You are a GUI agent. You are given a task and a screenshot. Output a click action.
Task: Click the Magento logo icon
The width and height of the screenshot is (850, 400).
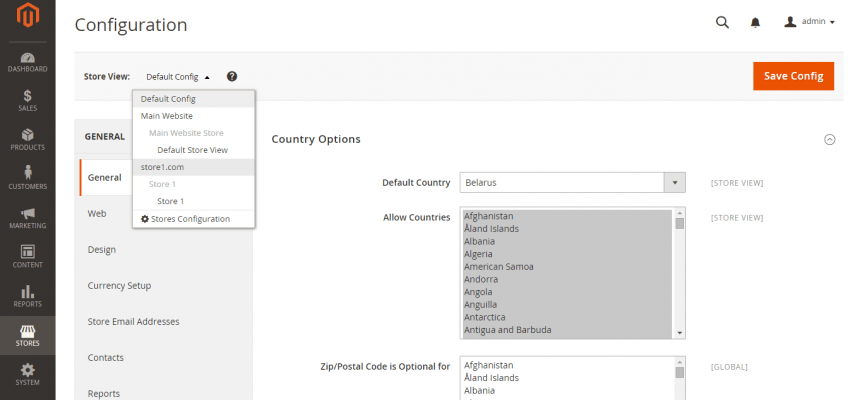pyautogui.click(x=28, y=16)
